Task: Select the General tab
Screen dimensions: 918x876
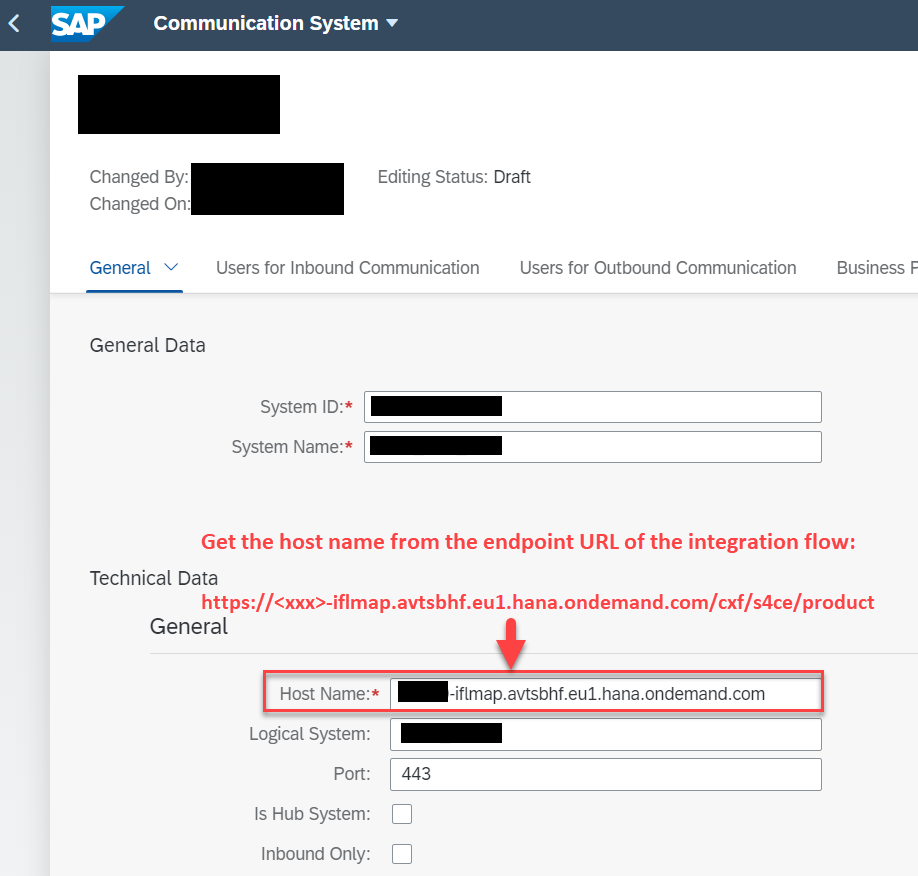Action: click(x=120, y=268)
